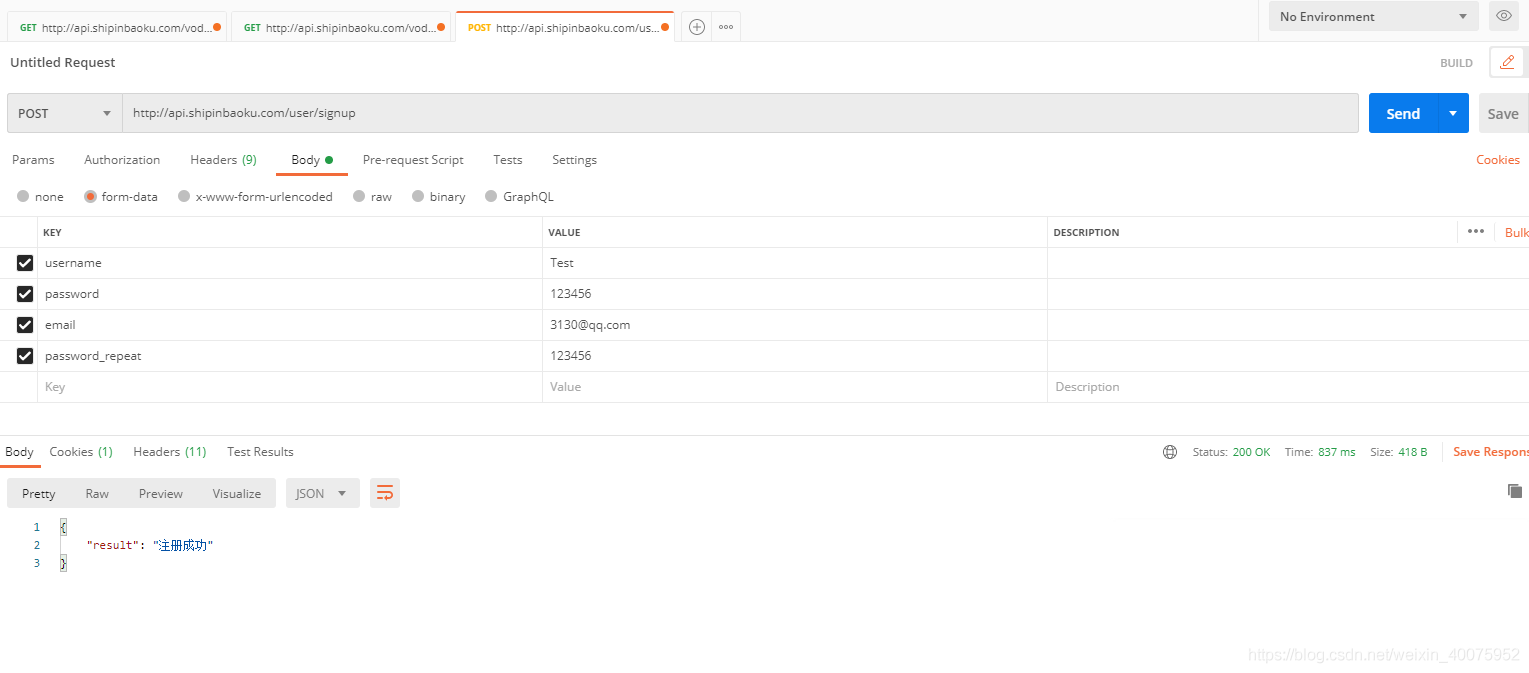The image size is (1529, 673).
Task: Uncheck the password row checkbox
Action: click(25, 294)
